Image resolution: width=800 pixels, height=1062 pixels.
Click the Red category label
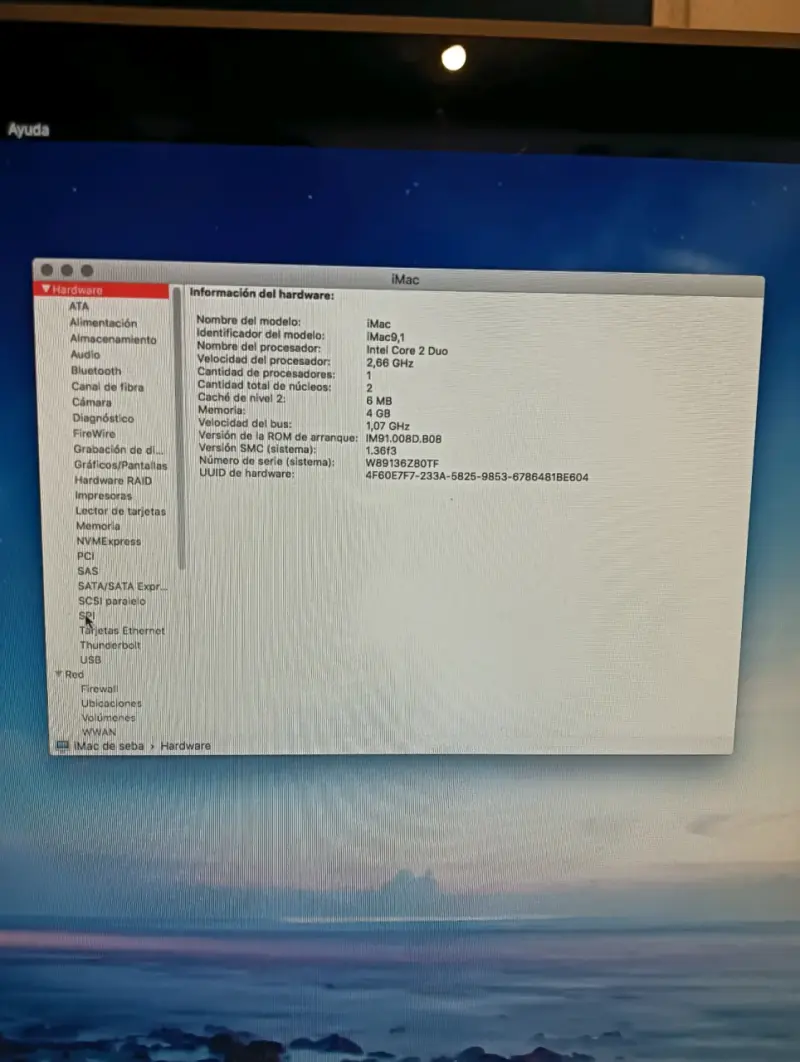pyautogui.click(x=75, y=675)
